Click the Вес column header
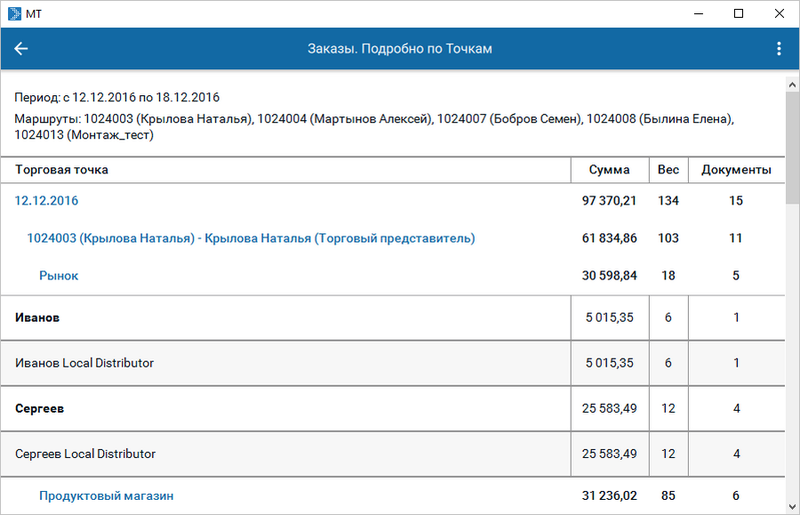This screenshot has width=800, height=515. tap(668, 170)
